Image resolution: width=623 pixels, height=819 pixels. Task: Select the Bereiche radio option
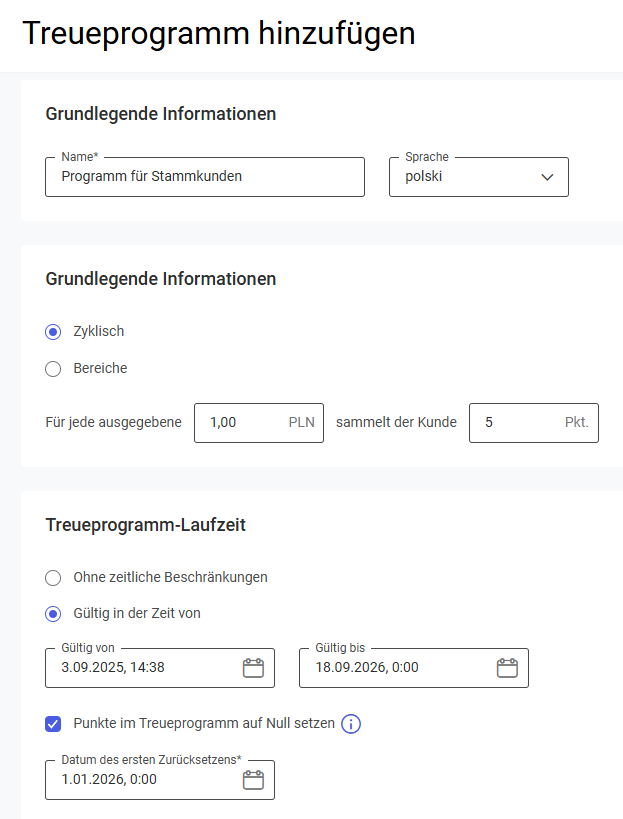click(53, 368)
